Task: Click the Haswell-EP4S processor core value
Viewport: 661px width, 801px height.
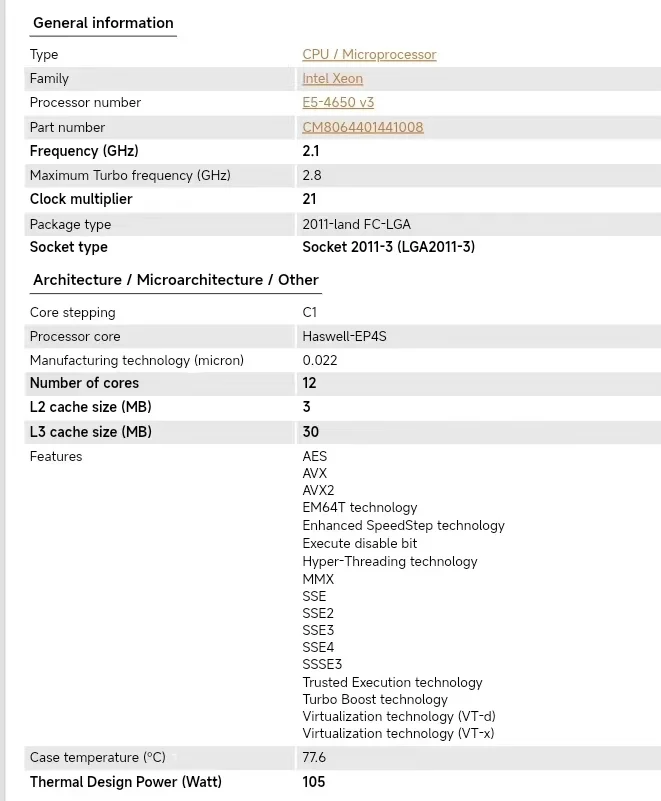Action: click(x=344, y=336)
